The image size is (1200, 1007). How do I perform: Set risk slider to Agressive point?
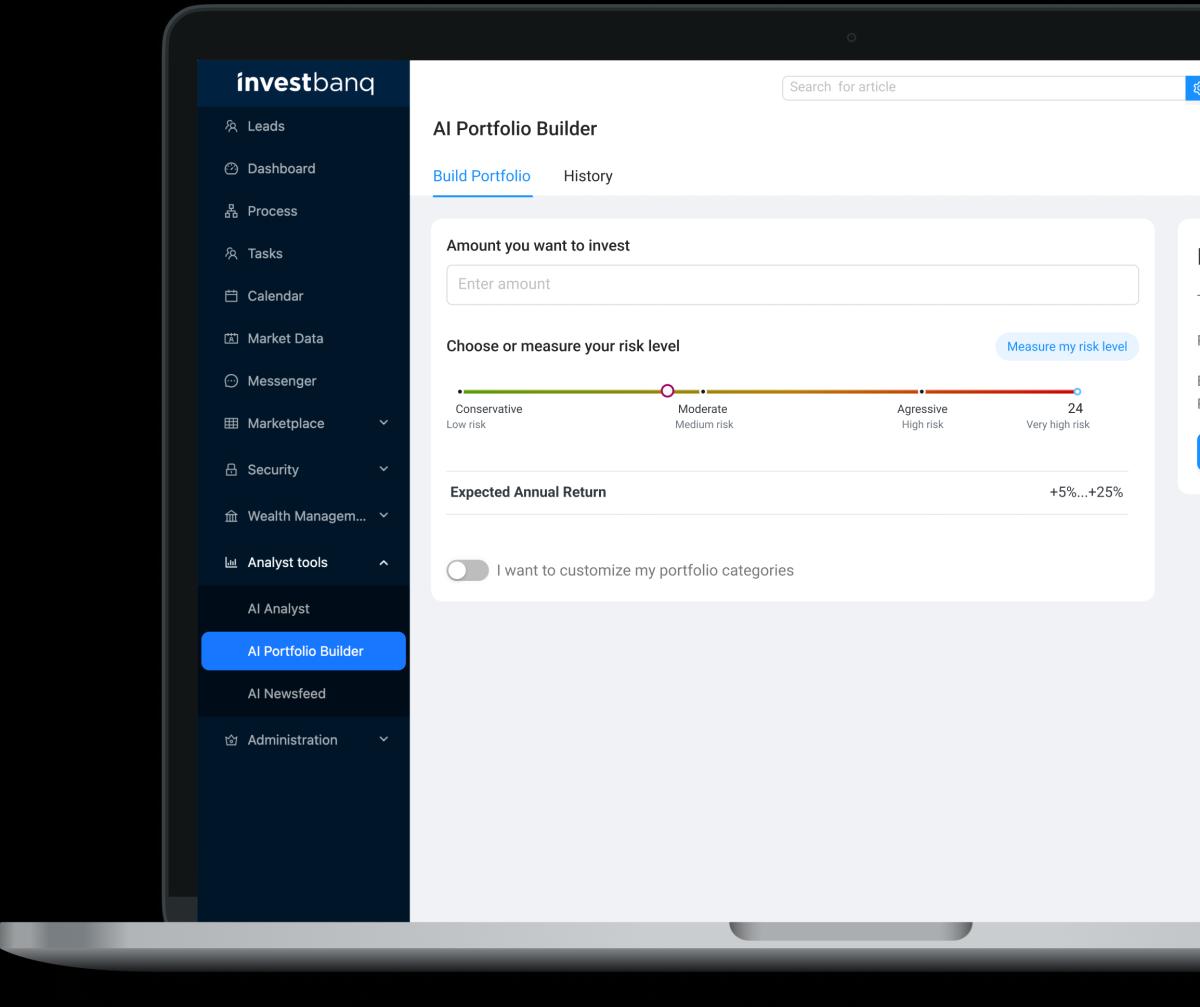922,392
